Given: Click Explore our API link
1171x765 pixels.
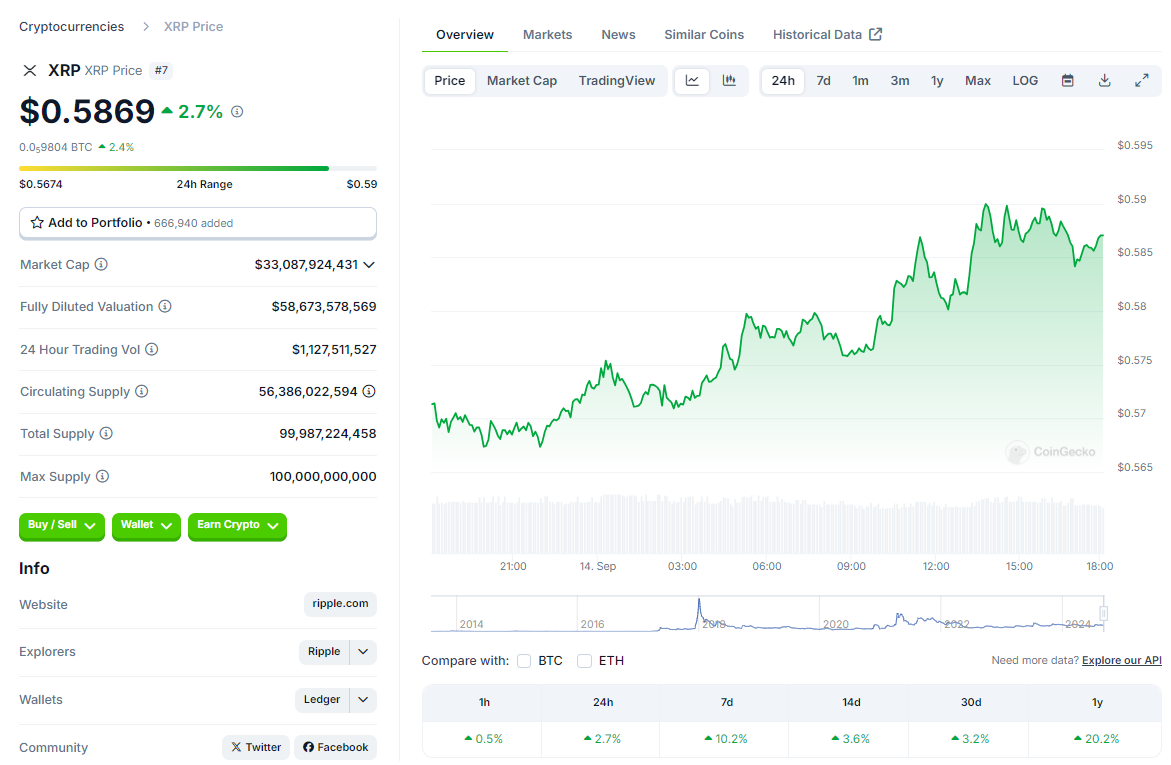Looking at the screenshot, I should pos(1122,660).
